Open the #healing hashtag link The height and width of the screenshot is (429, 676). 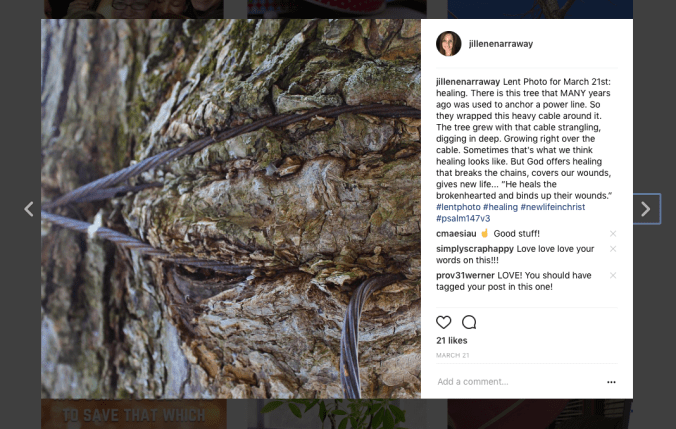pyautogui.click(x=507, y=207)
